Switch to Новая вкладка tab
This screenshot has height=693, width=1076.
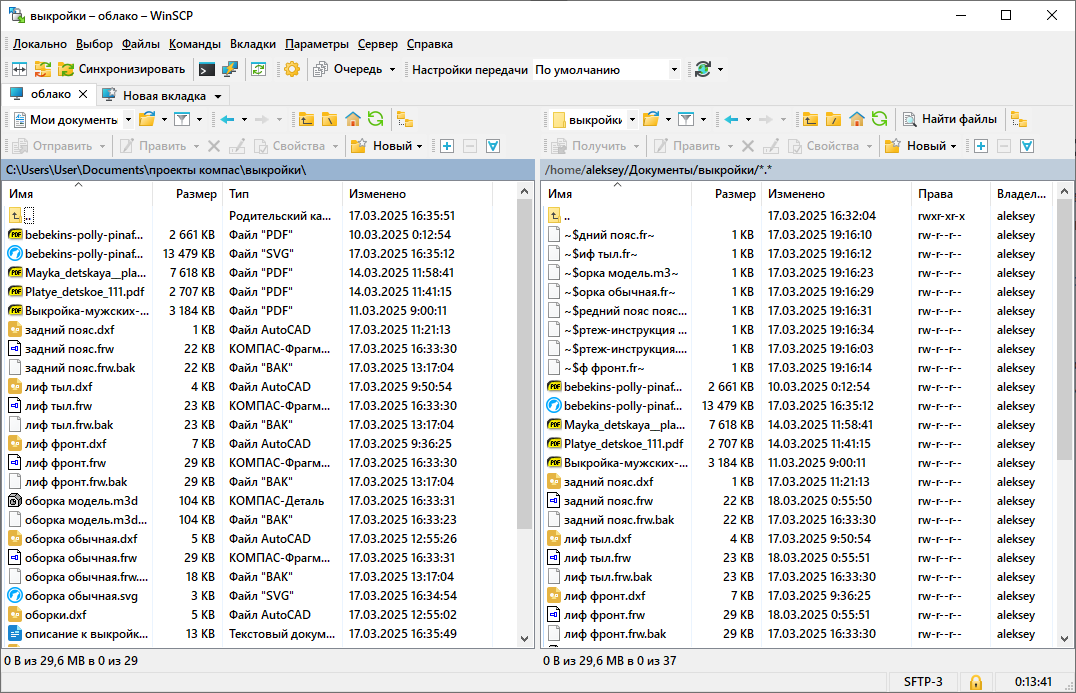pyautogui.click(x=164, y=96)
